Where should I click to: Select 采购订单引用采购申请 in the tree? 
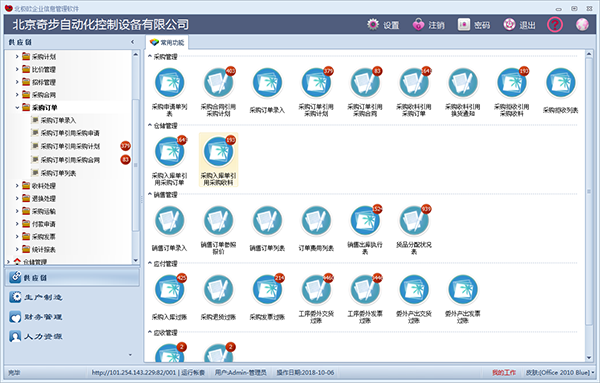[70, 133]
